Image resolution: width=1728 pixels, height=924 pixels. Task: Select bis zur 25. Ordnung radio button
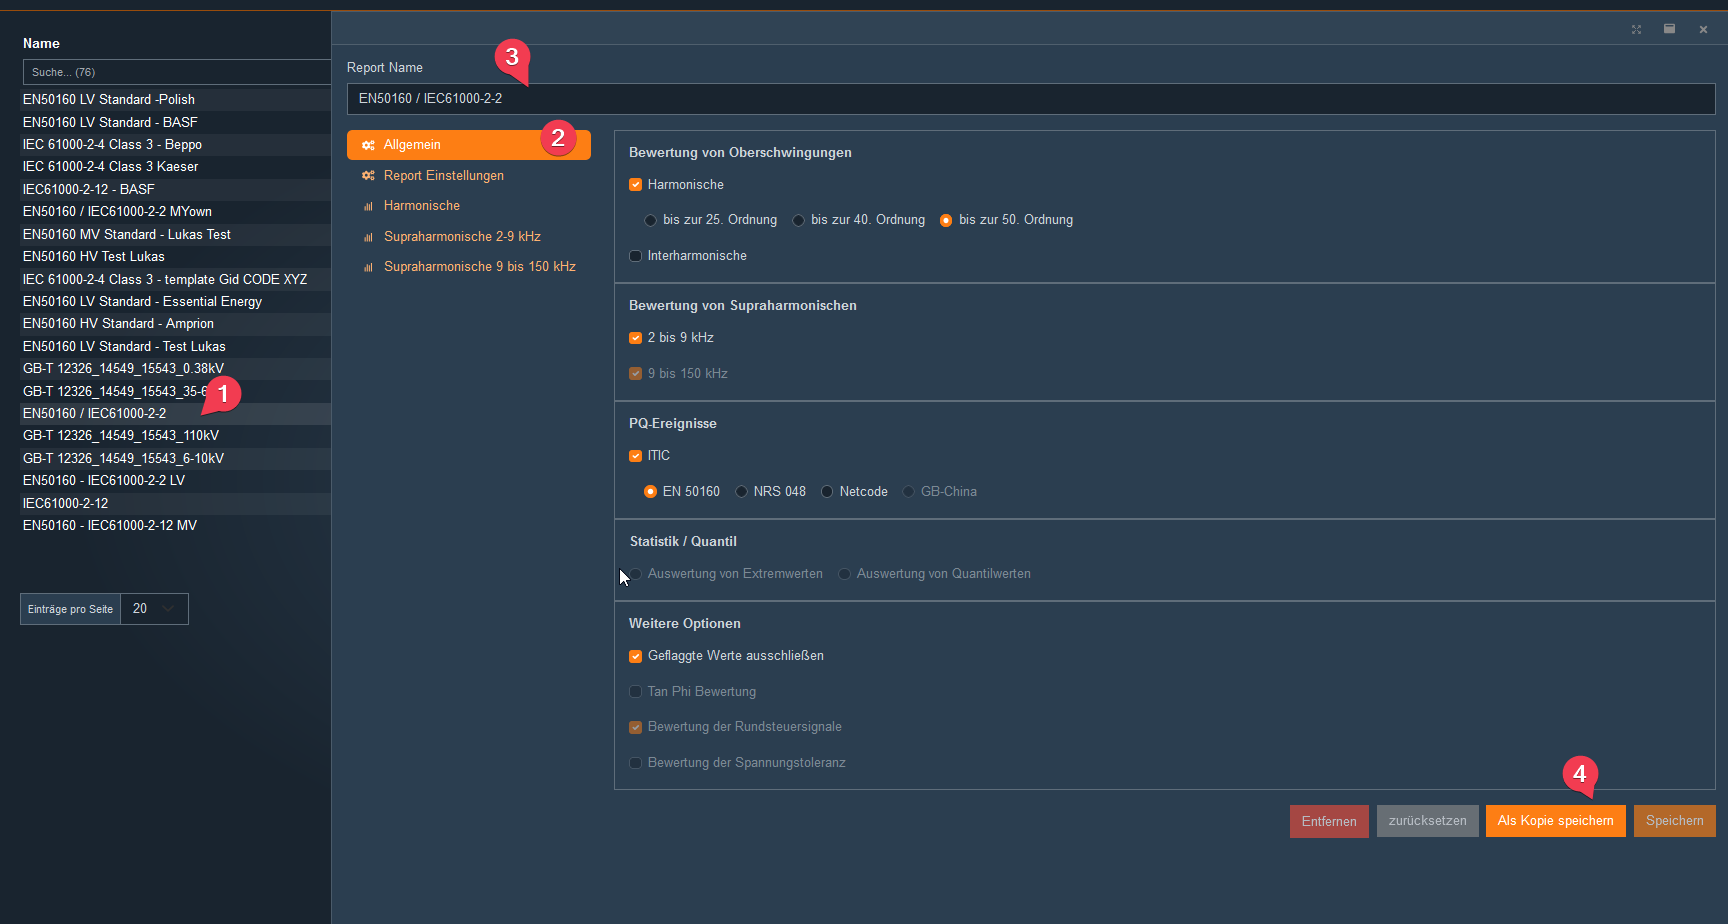point(651,220)
